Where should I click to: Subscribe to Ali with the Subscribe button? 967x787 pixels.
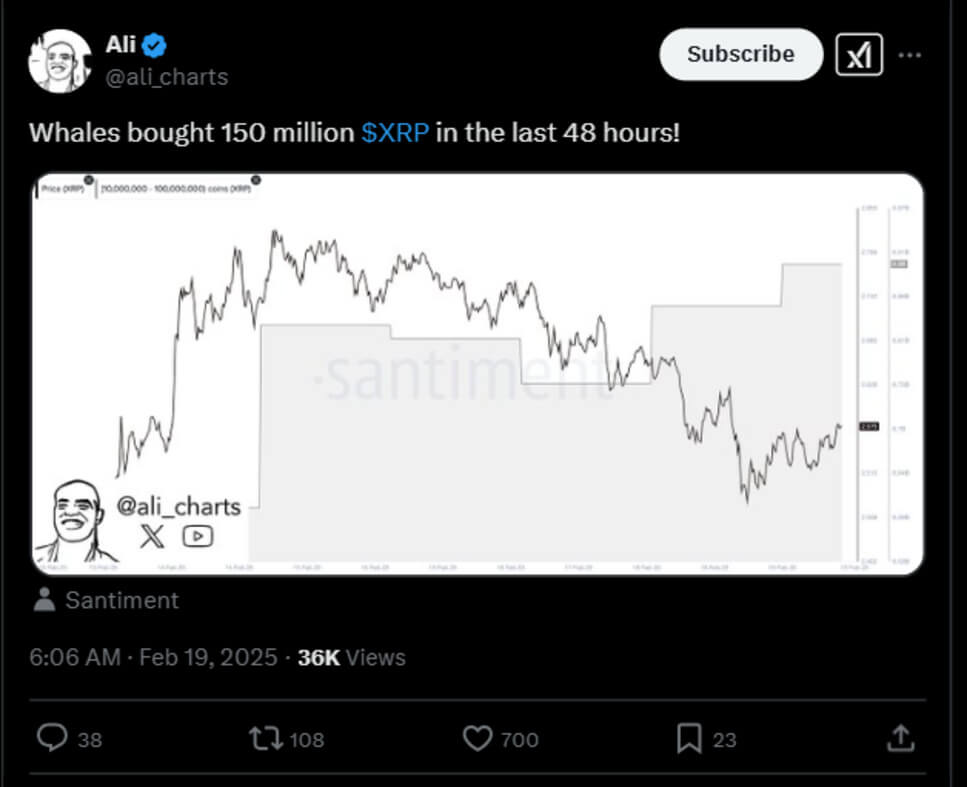740,54
